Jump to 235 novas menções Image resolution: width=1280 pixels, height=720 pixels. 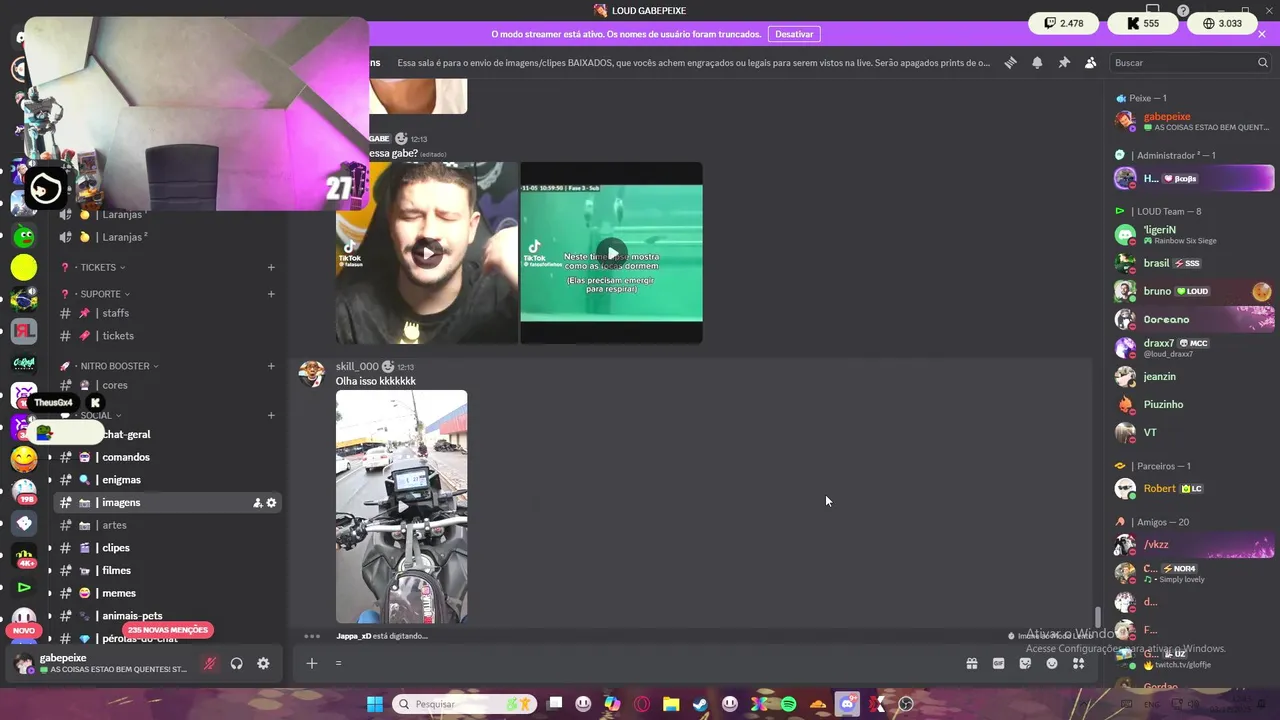click(x=169, y=630)
